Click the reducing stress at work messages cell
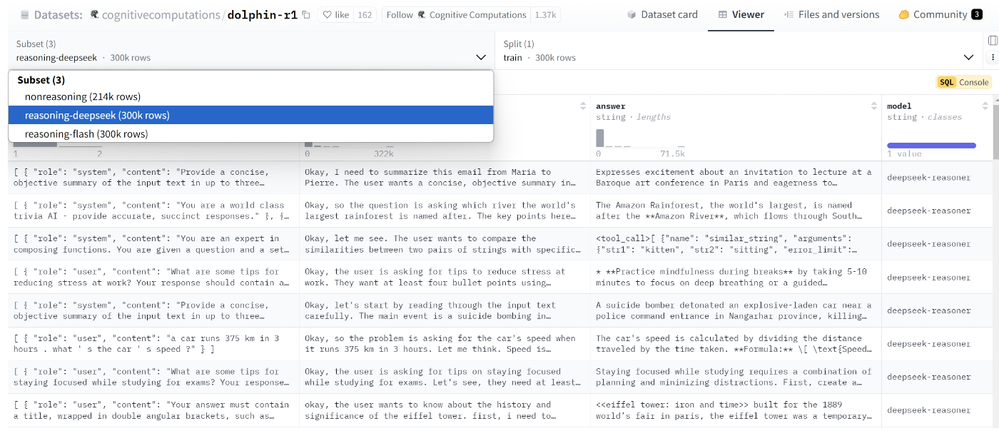Screen dimensions: 999x446 click(154, 277)
